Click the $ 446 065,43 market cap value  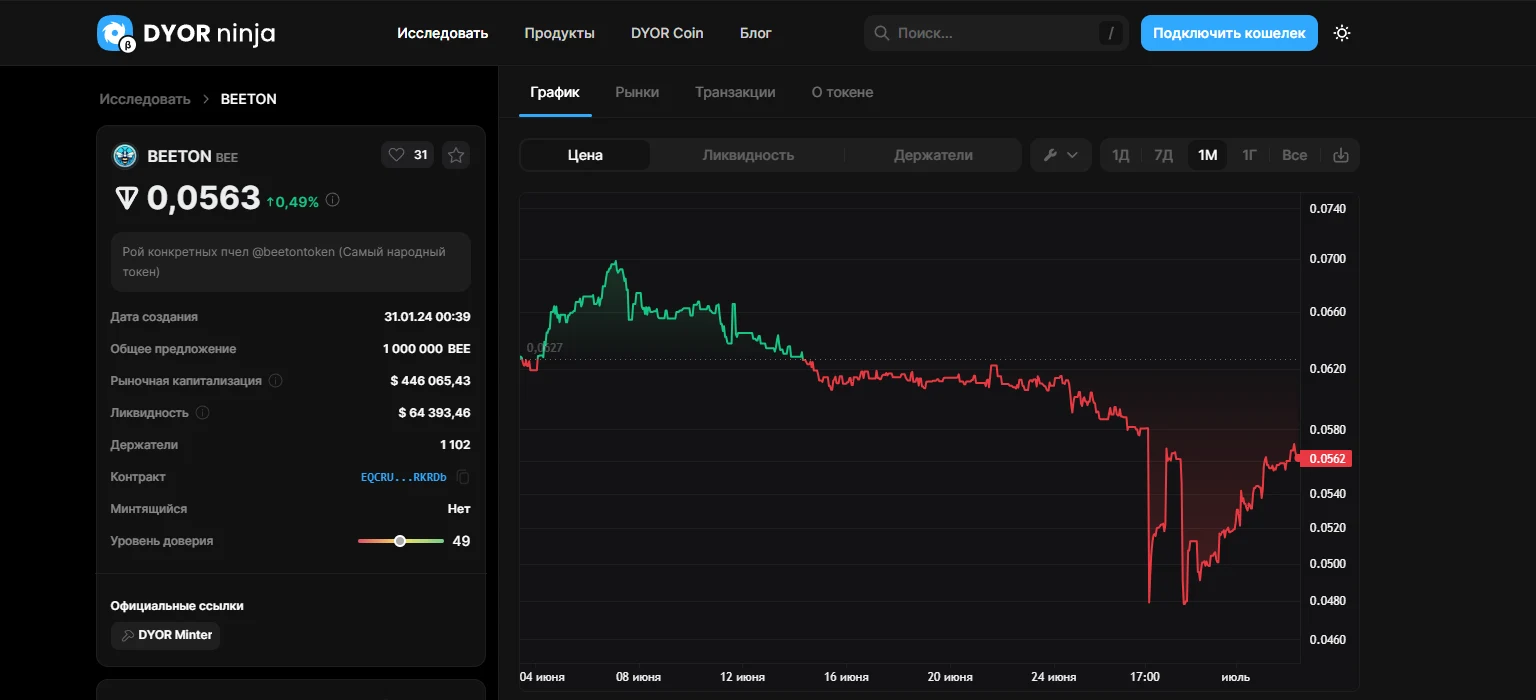pyautogui.click(x=430, y=381)
